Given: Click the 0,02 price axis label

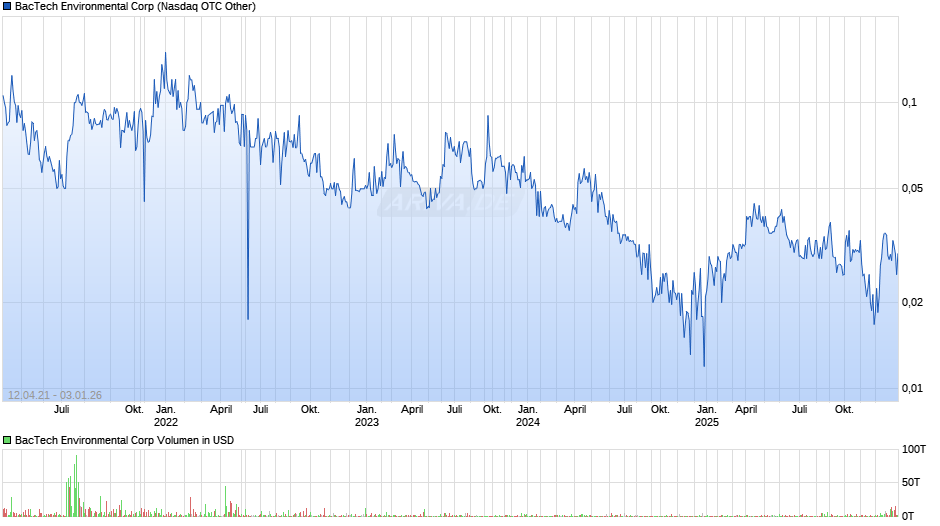Looking at the screenshot, I should pyautogui.click(x=912, y=302).
